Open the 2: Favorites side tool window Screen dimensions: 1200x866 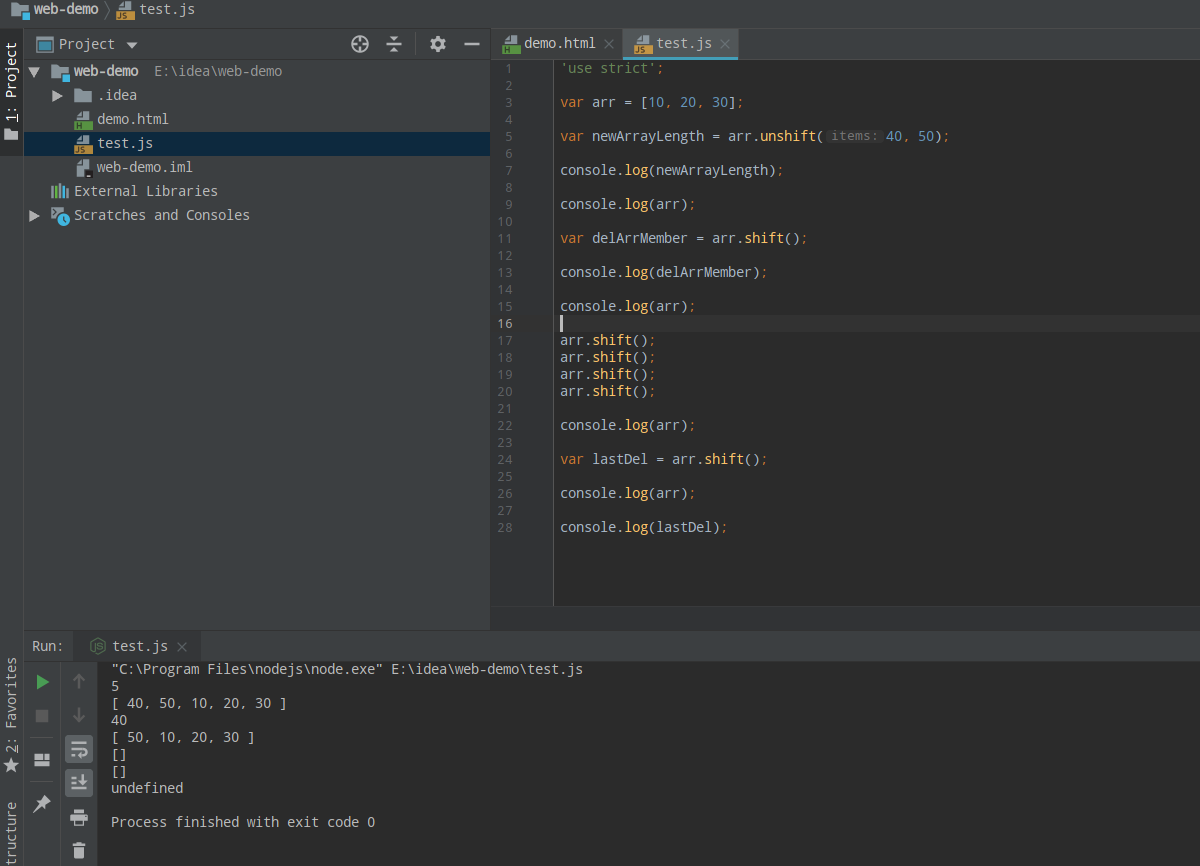(12, 715)
